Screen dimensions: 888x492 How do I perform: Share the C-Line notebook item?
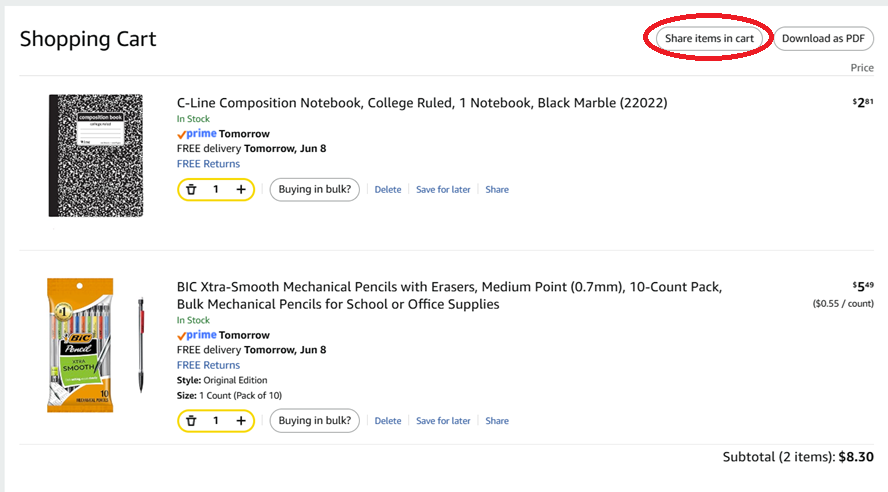point(497,190)
